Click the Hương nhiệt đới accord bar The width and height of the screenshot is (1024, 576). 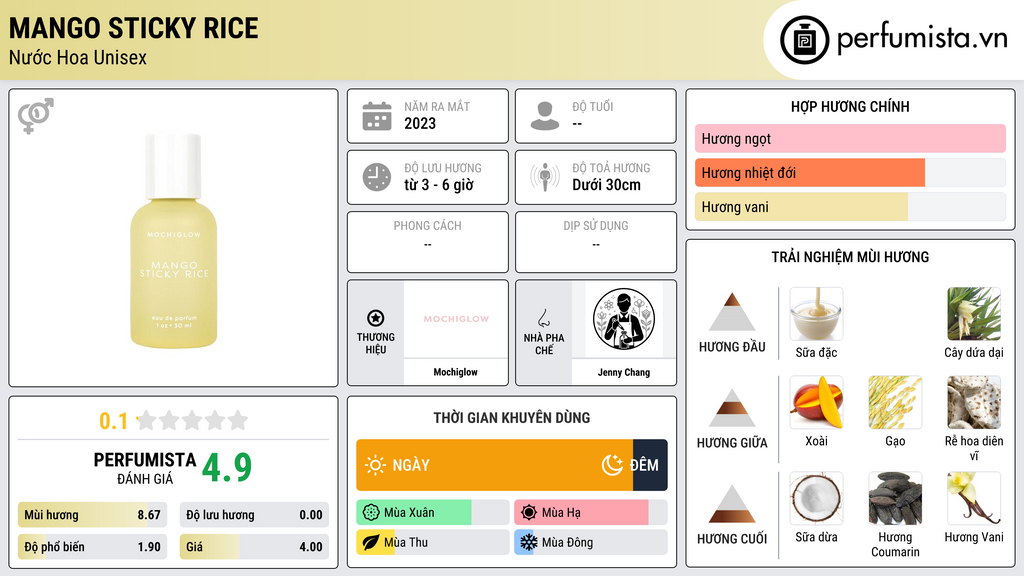(x=850, y=172)
